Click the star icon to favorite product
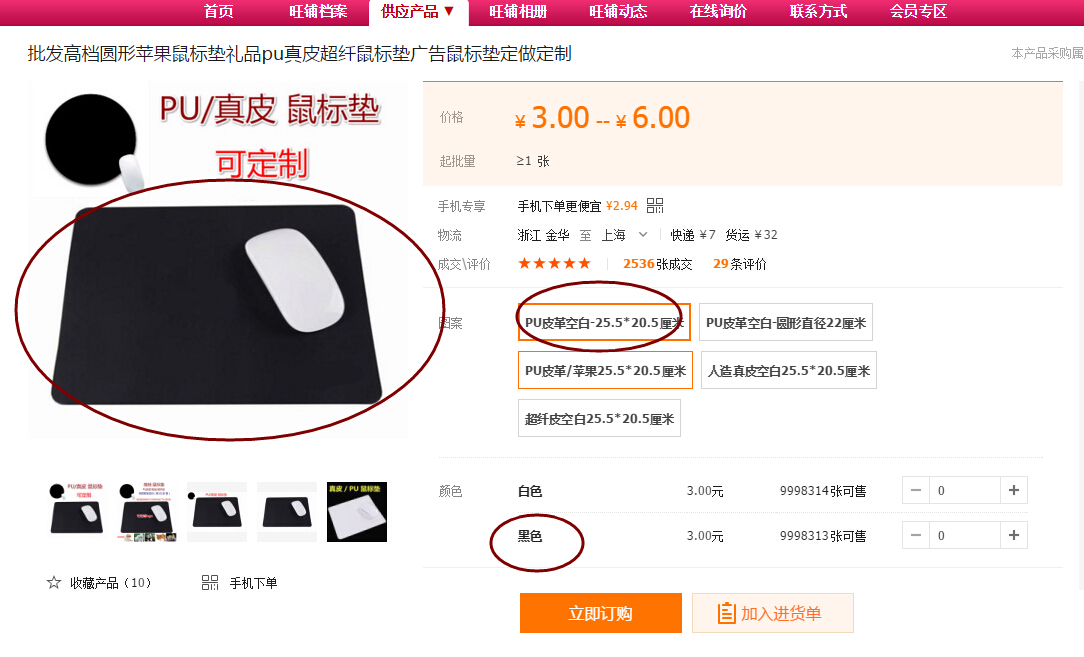 [54, 582]
